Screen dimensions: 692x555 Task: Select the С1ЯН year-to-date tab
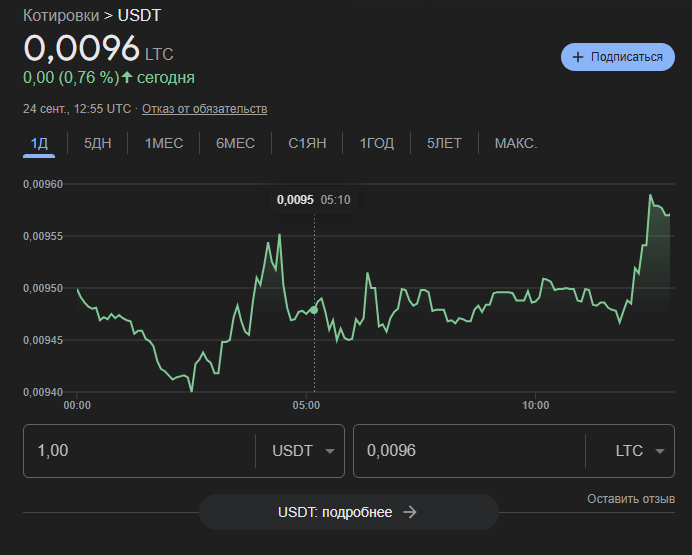(307, 143)
